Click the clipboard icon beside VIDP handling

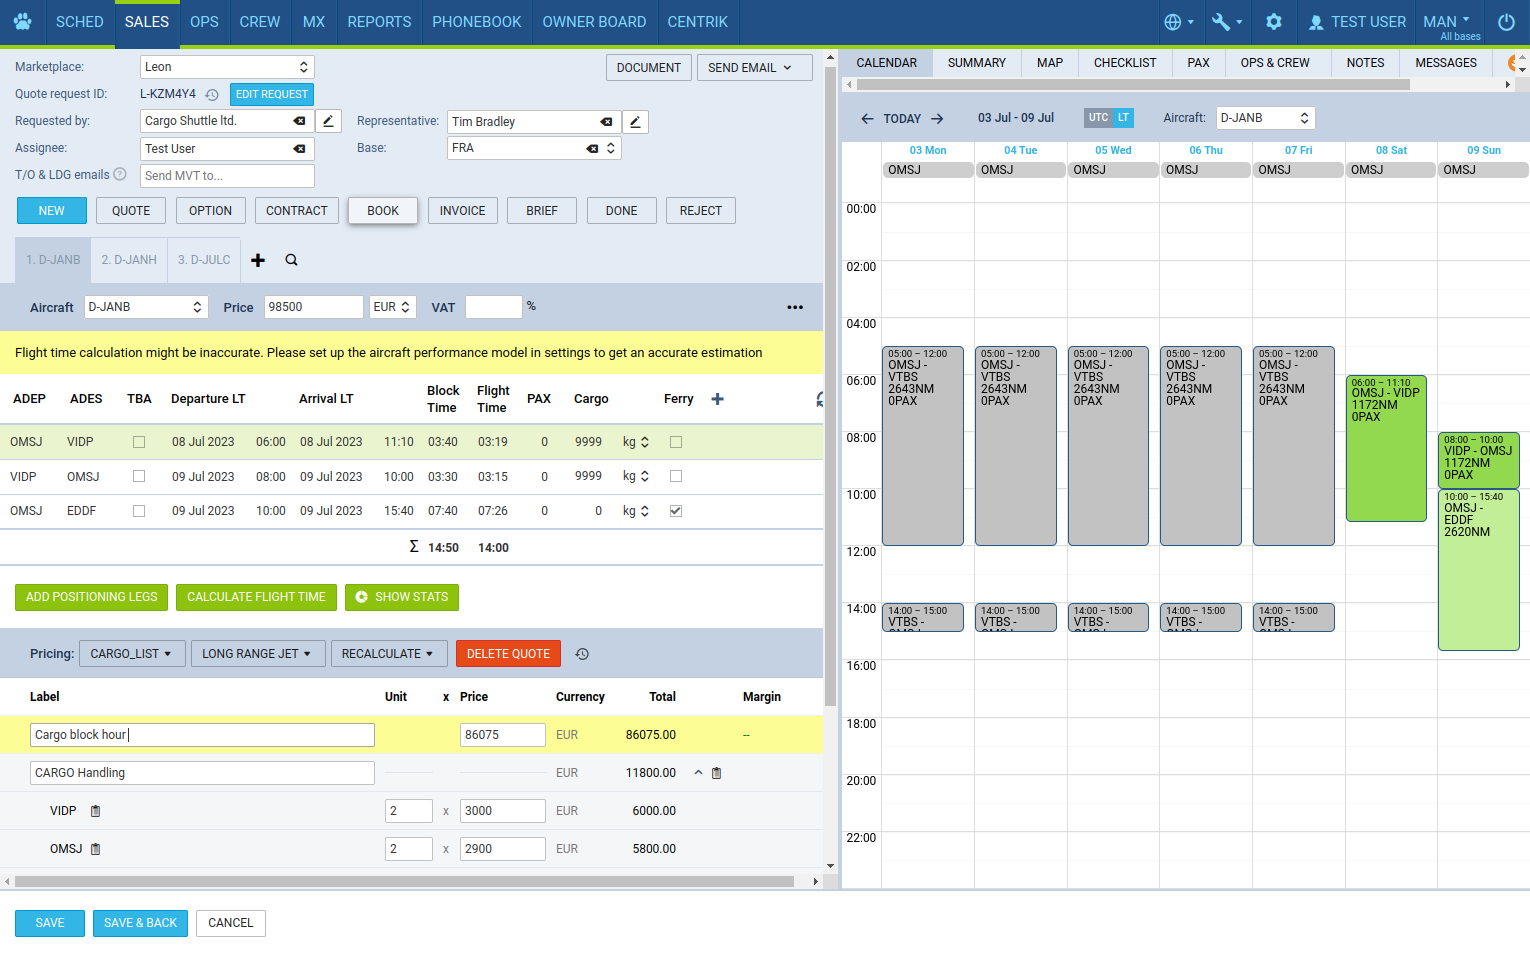tap(96, 811)
